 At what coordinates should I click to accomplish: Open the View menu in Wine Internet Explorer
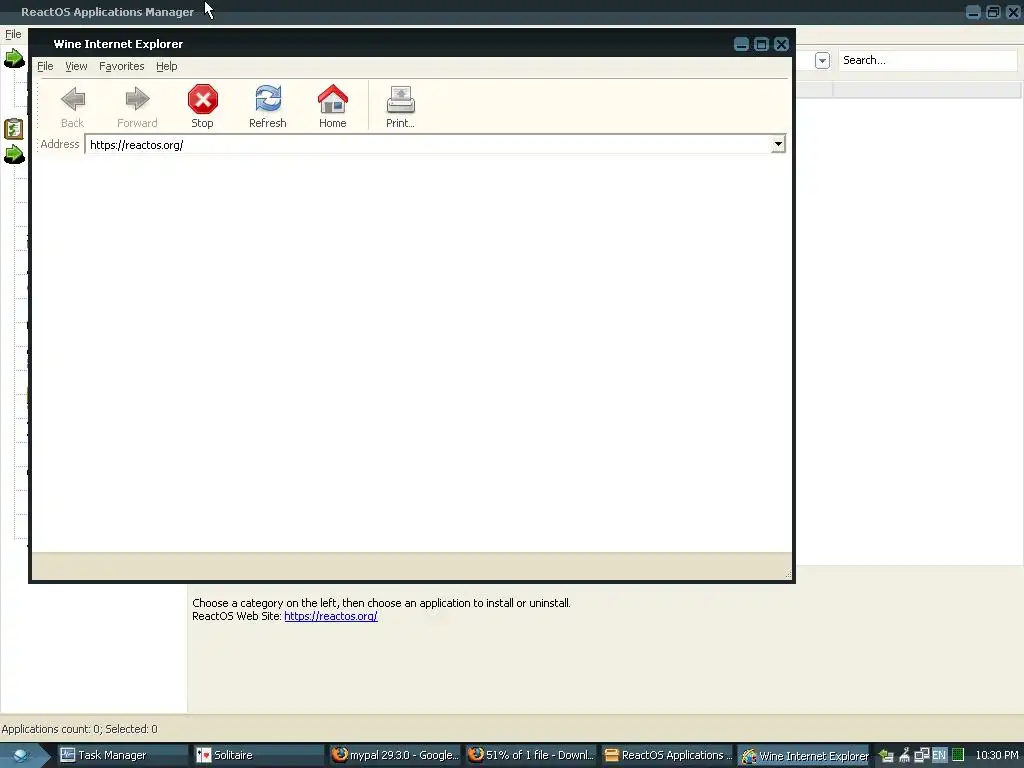click(x=76, y=66)
